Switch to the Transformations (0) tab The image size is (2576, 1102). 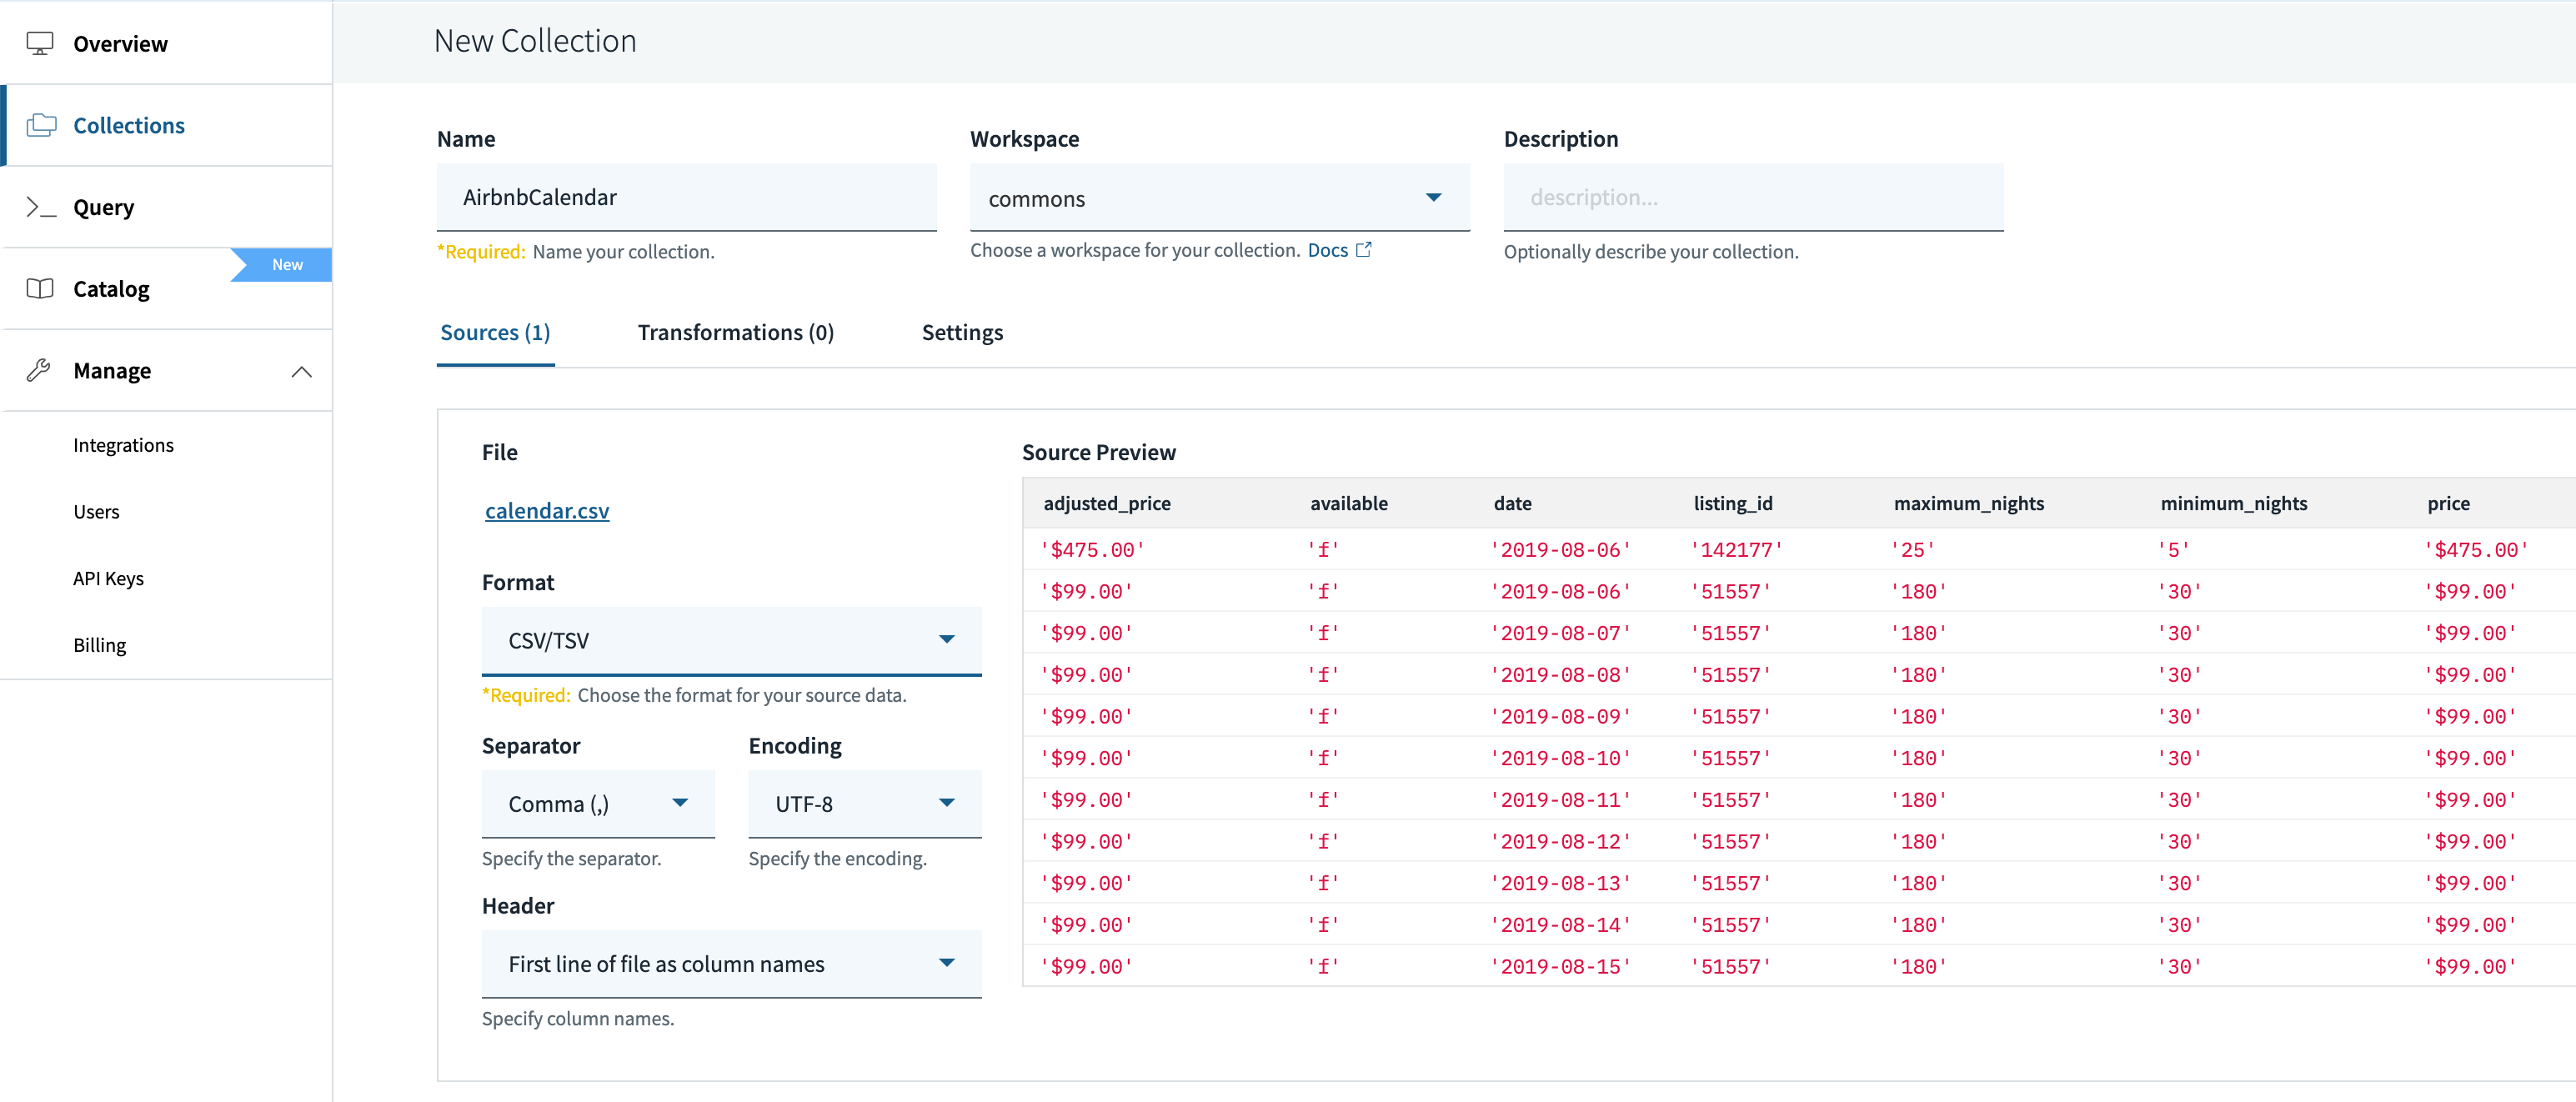click(735, 333)
